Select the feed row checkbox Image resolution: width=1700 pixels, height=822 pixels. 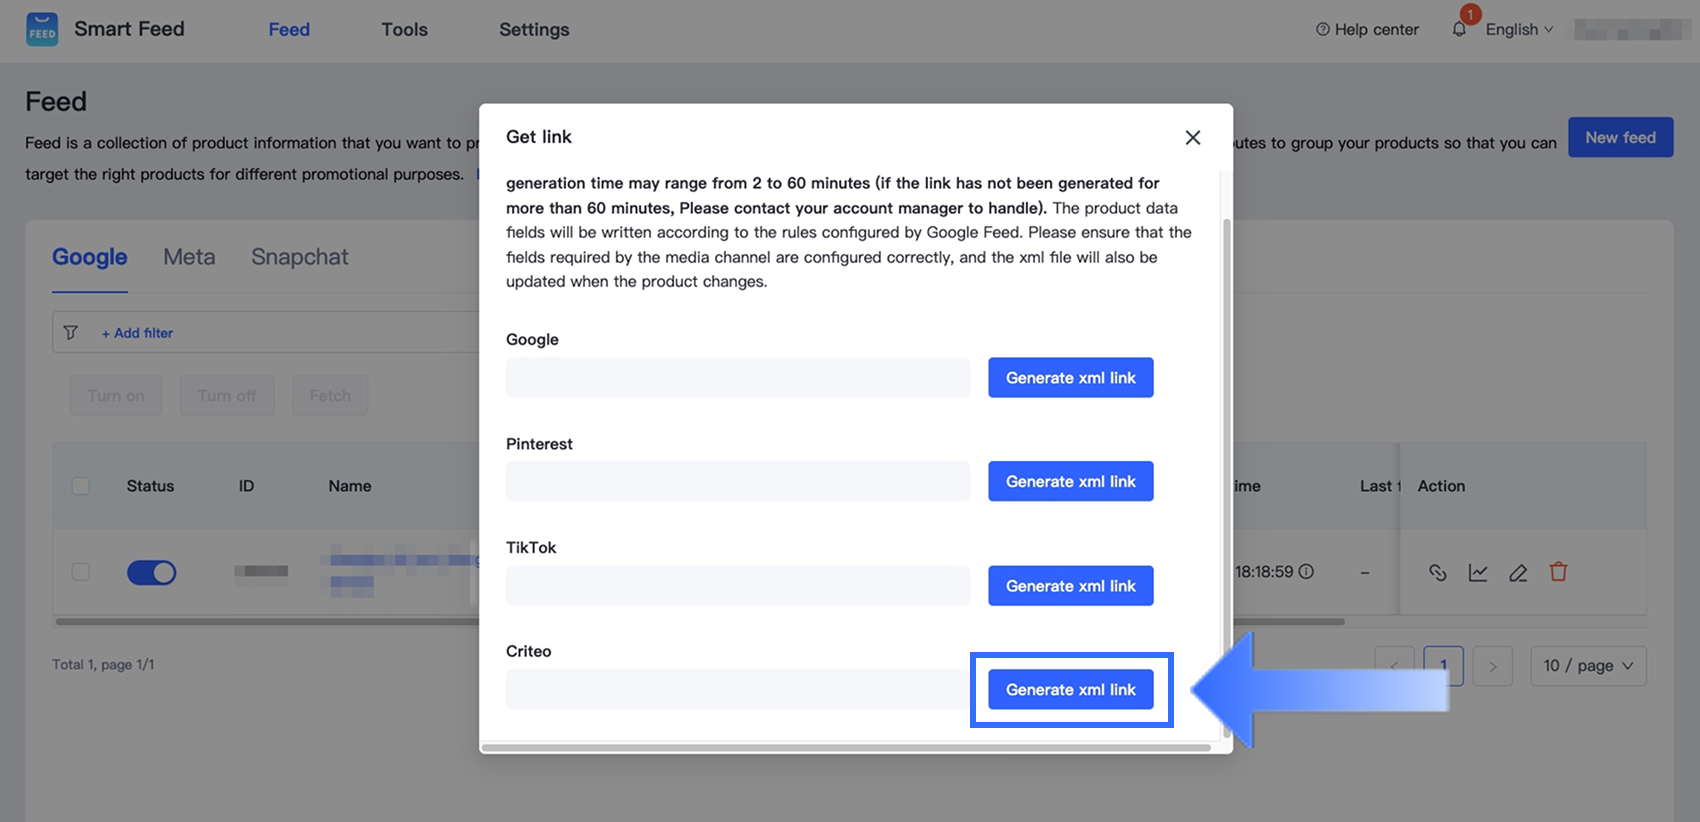(81, 572)
